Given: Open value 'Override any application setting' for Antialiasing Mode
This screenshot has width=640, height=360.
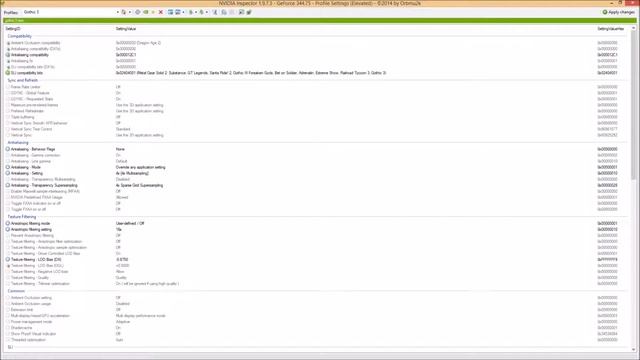Looking at the screenshot, I should point(140,167).
